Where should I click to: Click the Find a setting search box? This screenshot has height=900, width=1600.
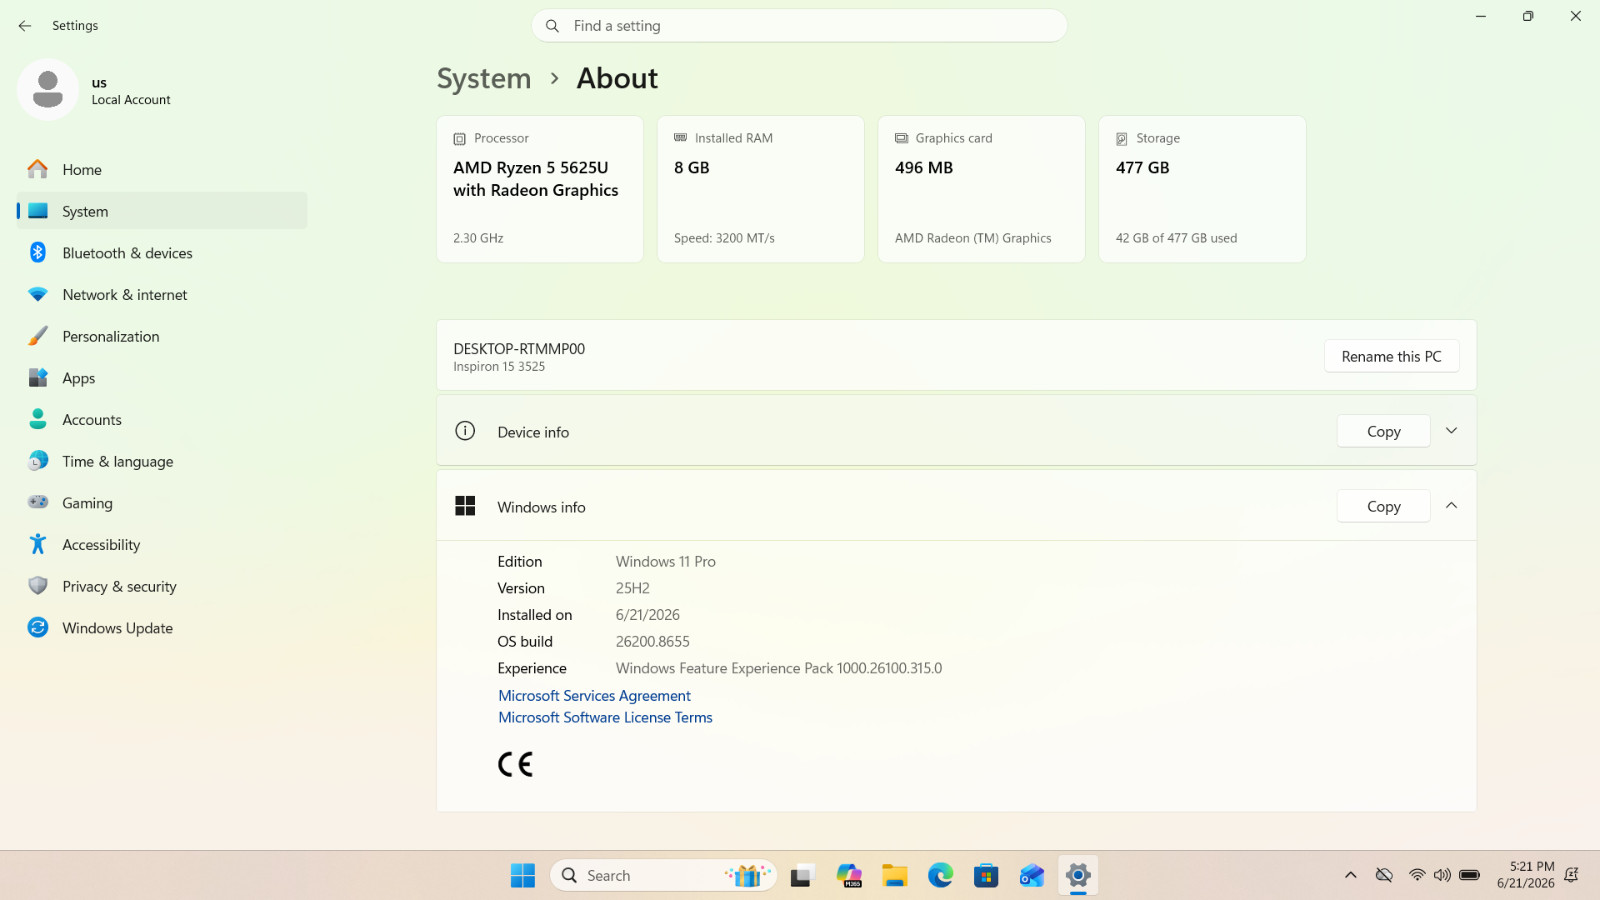click(x=800, y=26)
